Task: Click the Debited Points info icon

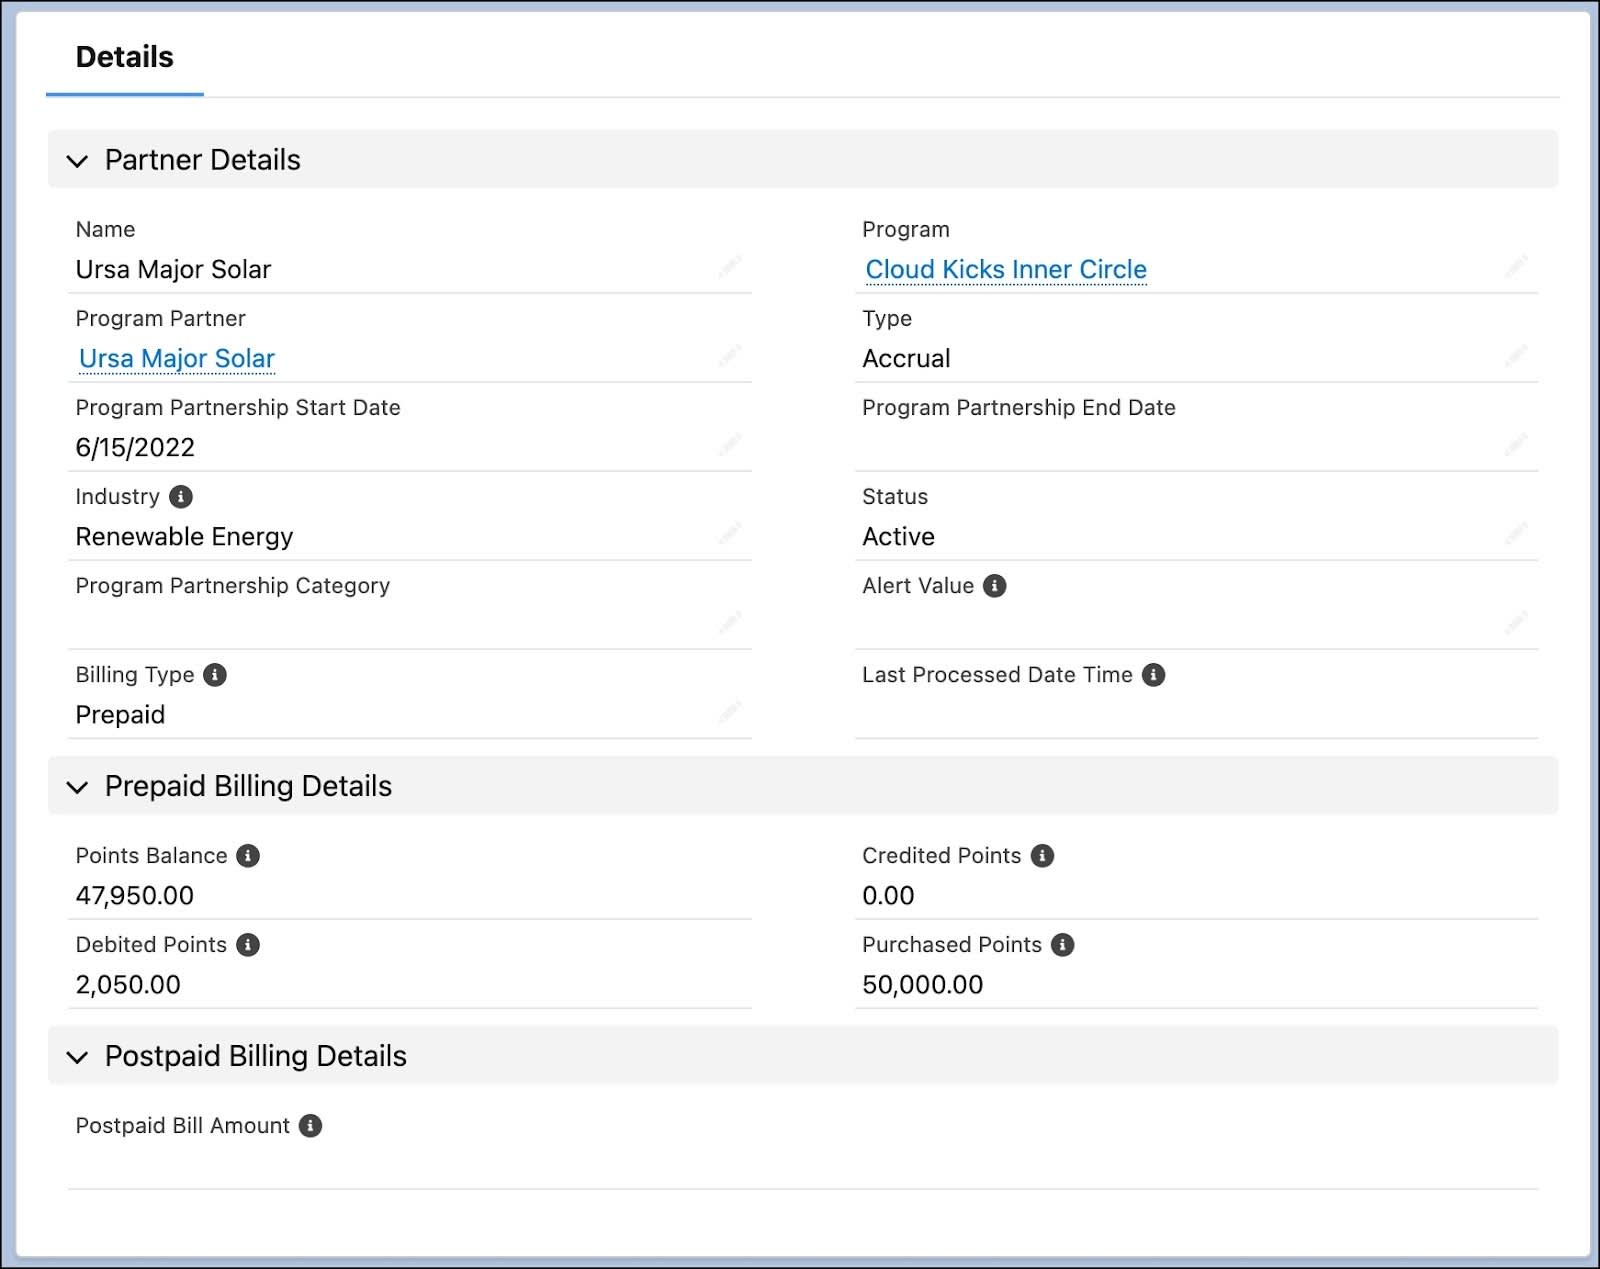Action: [249, 944]
